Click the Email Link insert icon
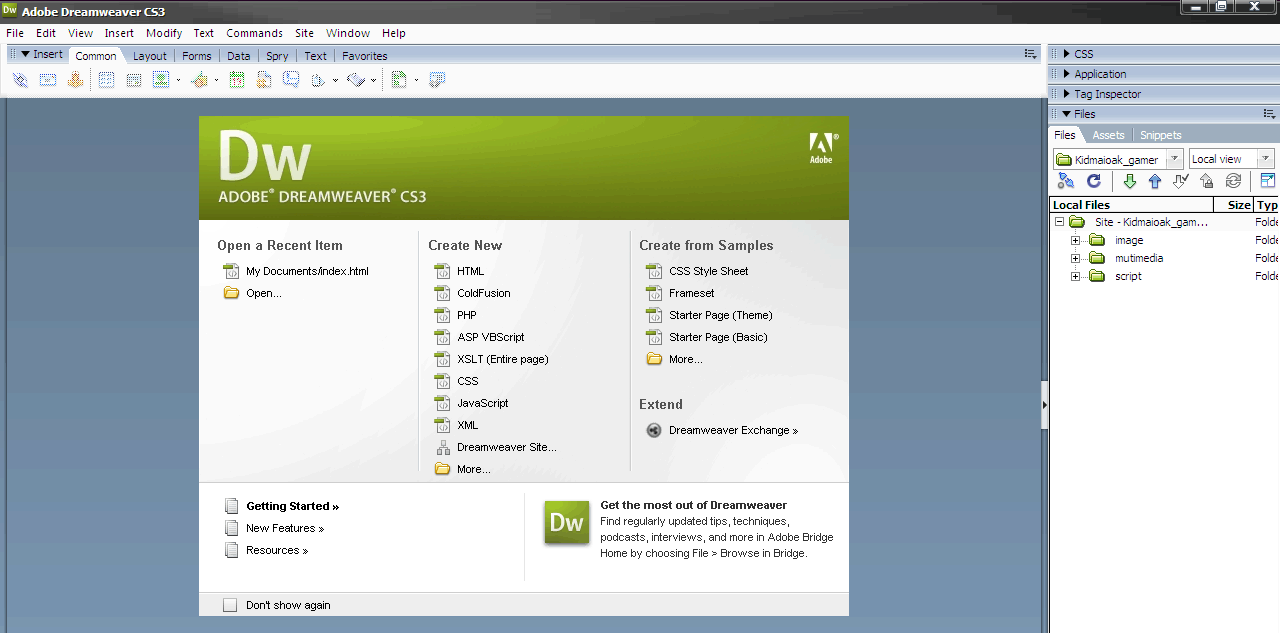1280x633 pixels. tap(48, 80)
